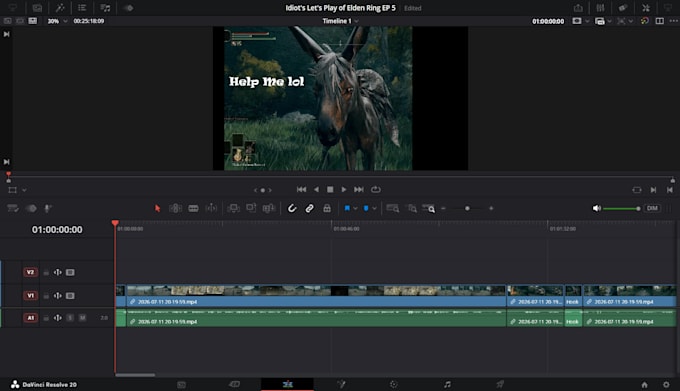Click the Detail Zoom icon
This screenshot has width=680, height=391.
click(412, 209)
